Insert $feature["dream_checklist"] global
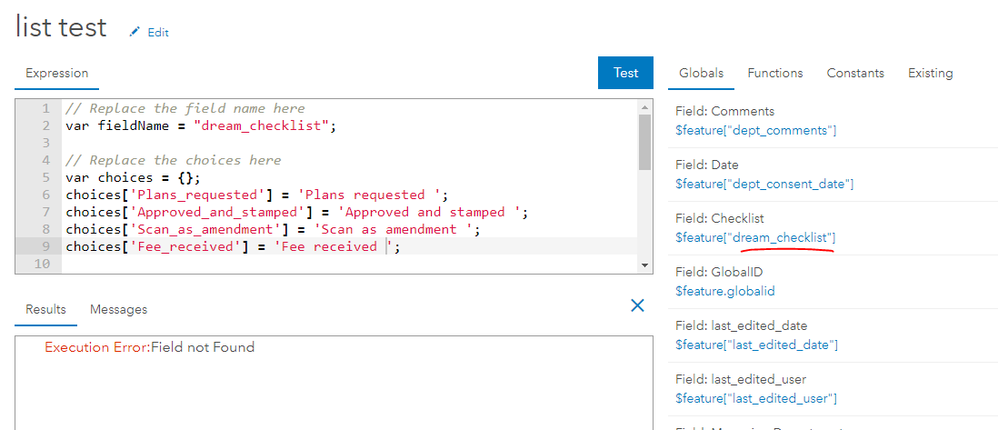 point(755,237)
